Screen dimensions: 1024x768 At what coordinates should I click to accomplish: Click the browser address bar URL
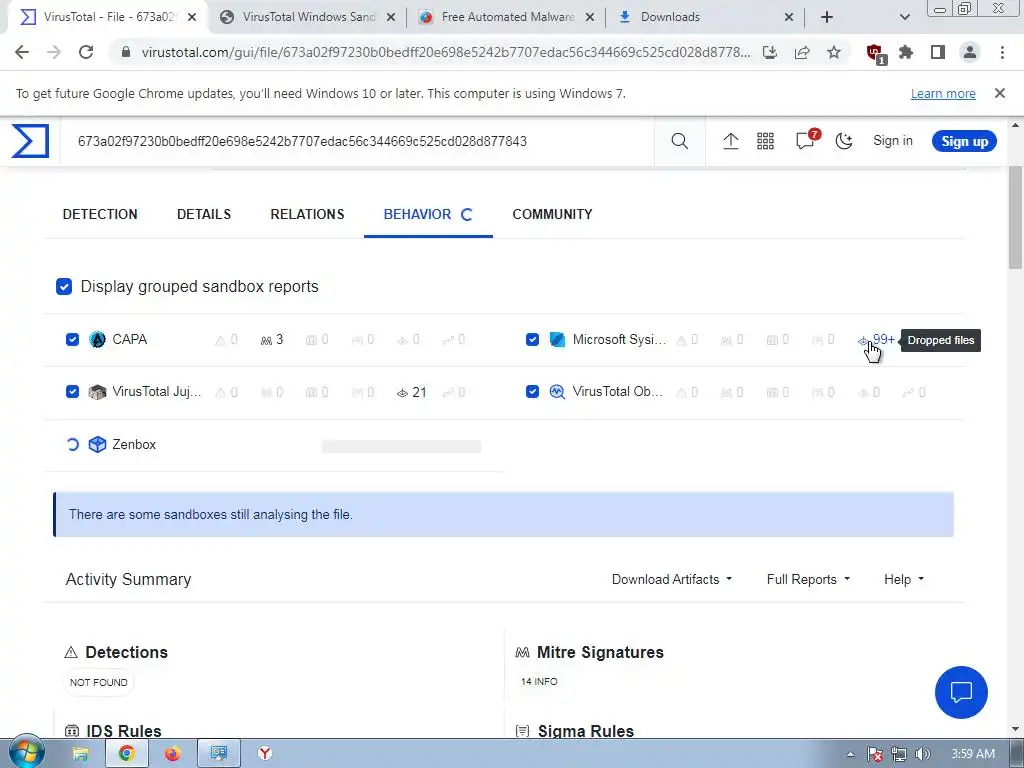446,52
